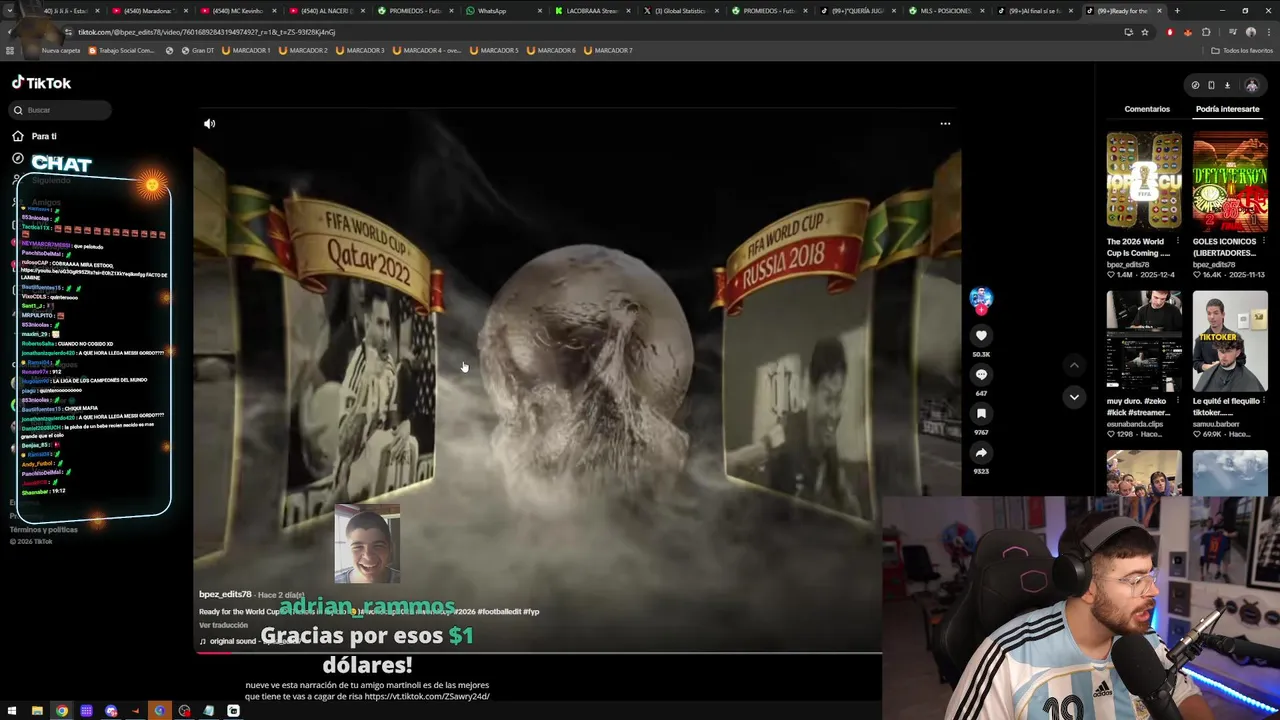Open the 'muy duro. #zeko' video thumbnail
This screenshot has height=720, width=1280.
pos(1144,341)
